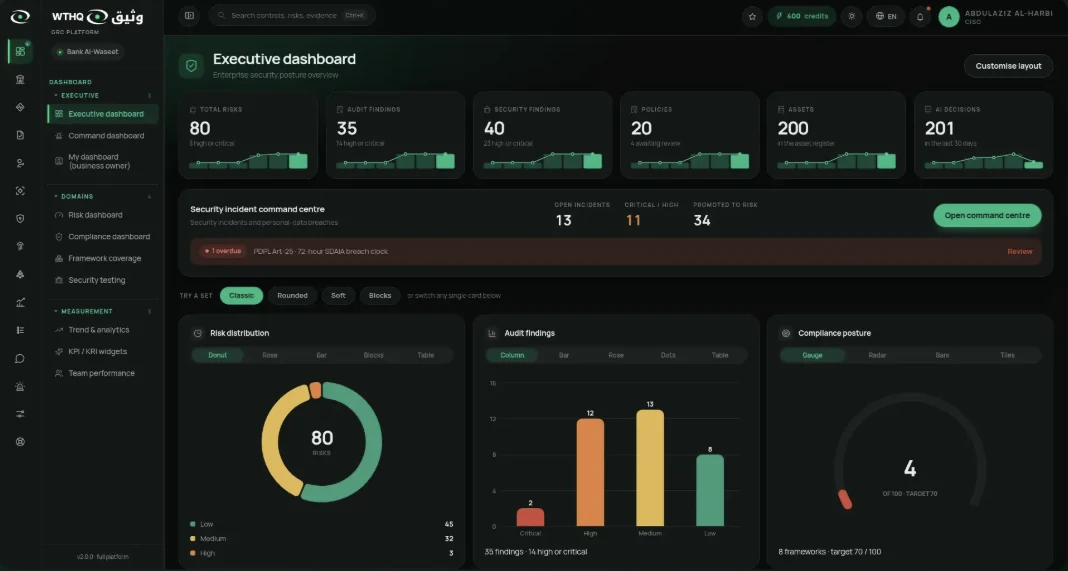
Task: Click the shield icon beside Executive dashboard title
Action: tap(191, 66)
